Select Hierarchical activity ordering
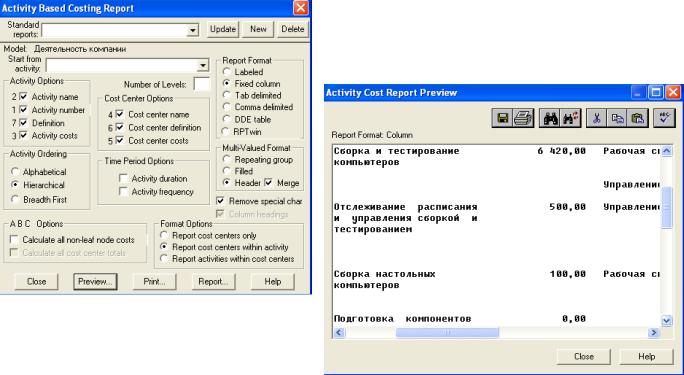The image size is (684, 375). 15,185
